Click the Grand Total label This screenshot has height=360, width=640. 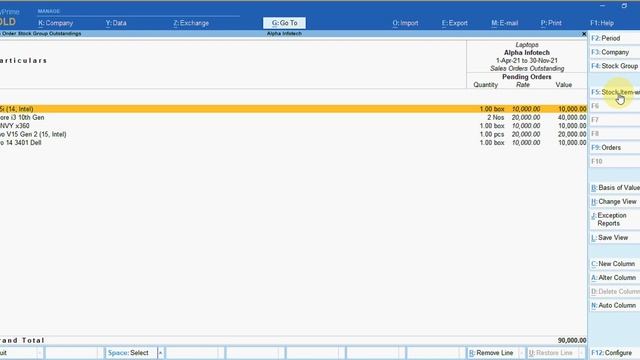tap(22, 340)
